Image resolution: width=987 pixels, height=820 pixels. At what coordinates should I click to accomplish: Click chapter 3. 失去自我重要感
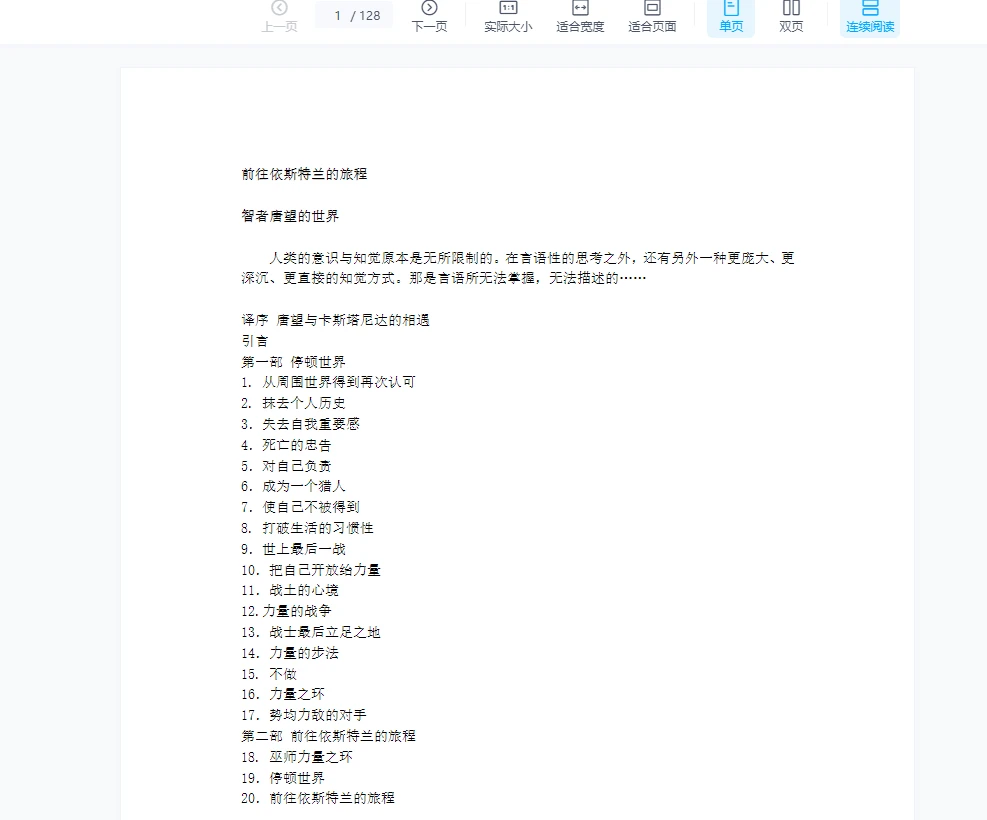300,424
